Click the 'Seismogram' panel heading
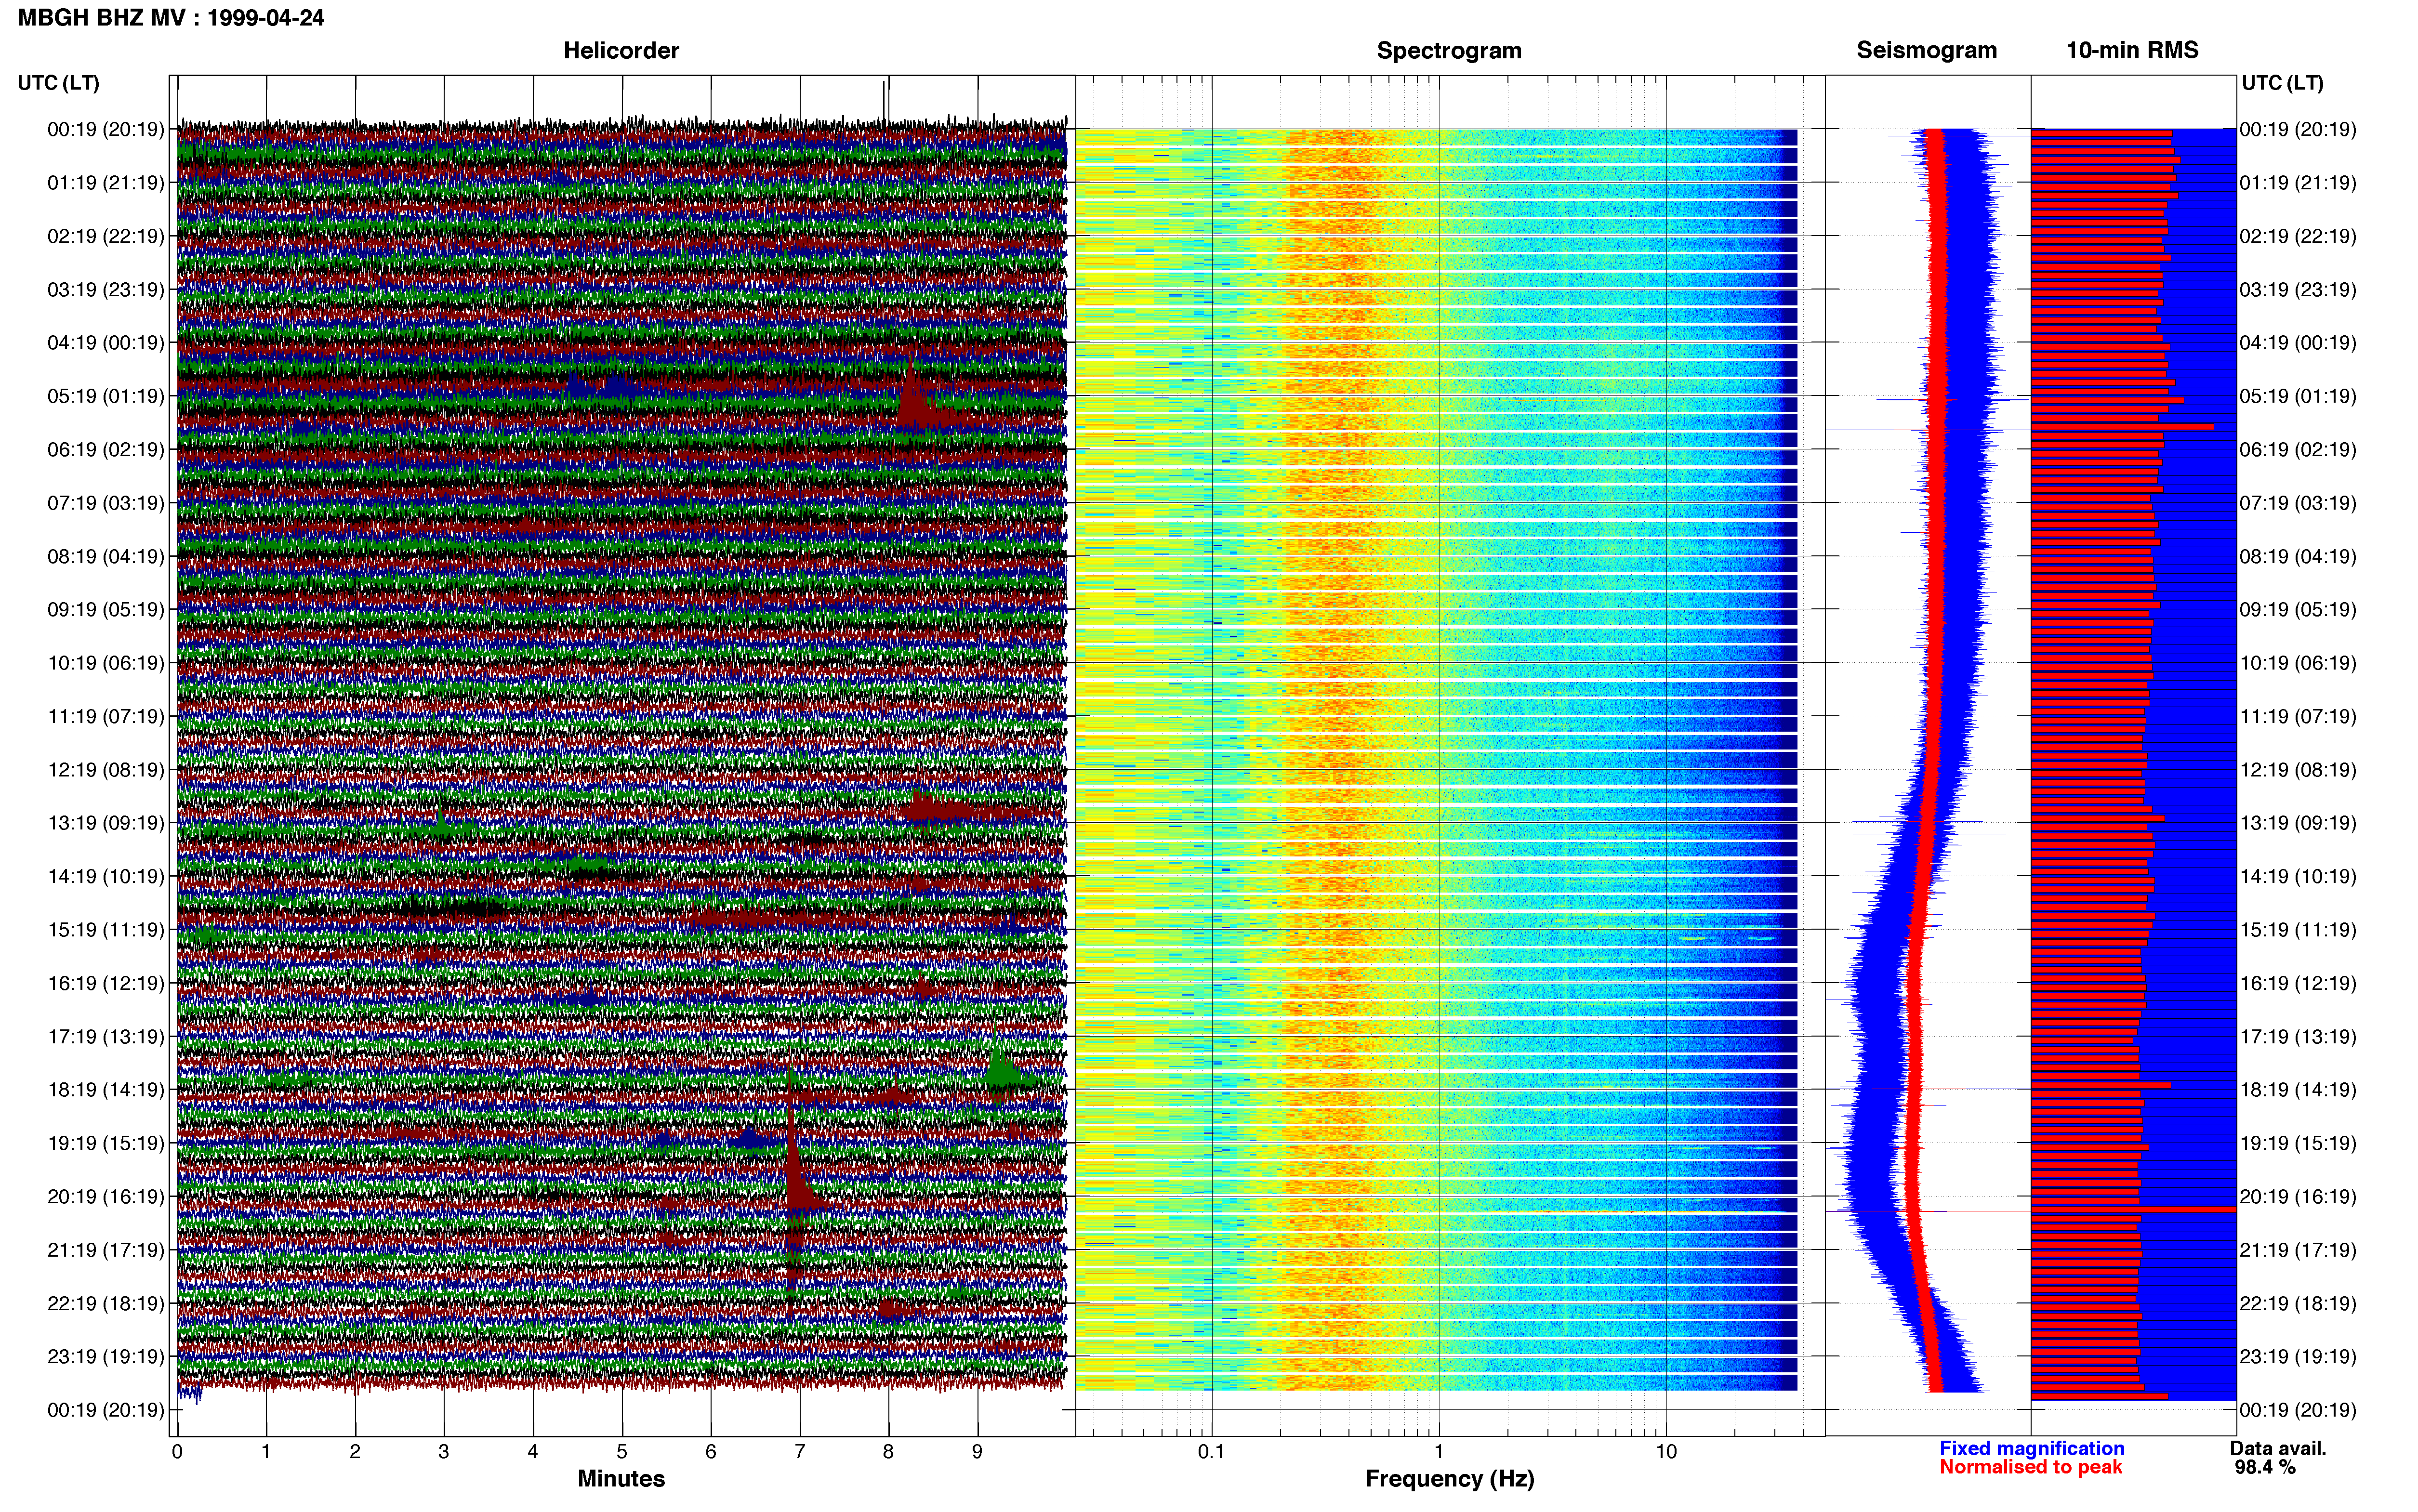Image resolution: width=2418 pixels, height=1512 pixels. click(x=1926, y=50)
